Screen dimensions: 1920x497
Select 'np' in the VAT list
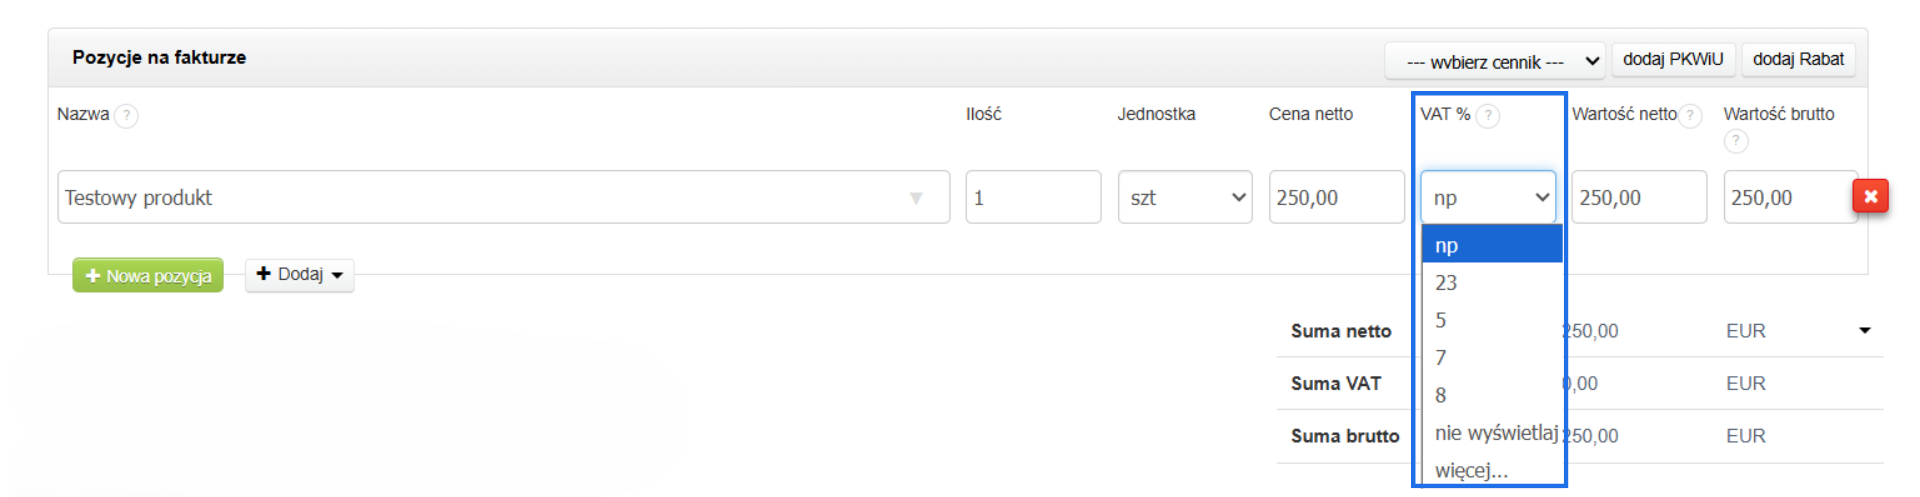[1491, 245]
